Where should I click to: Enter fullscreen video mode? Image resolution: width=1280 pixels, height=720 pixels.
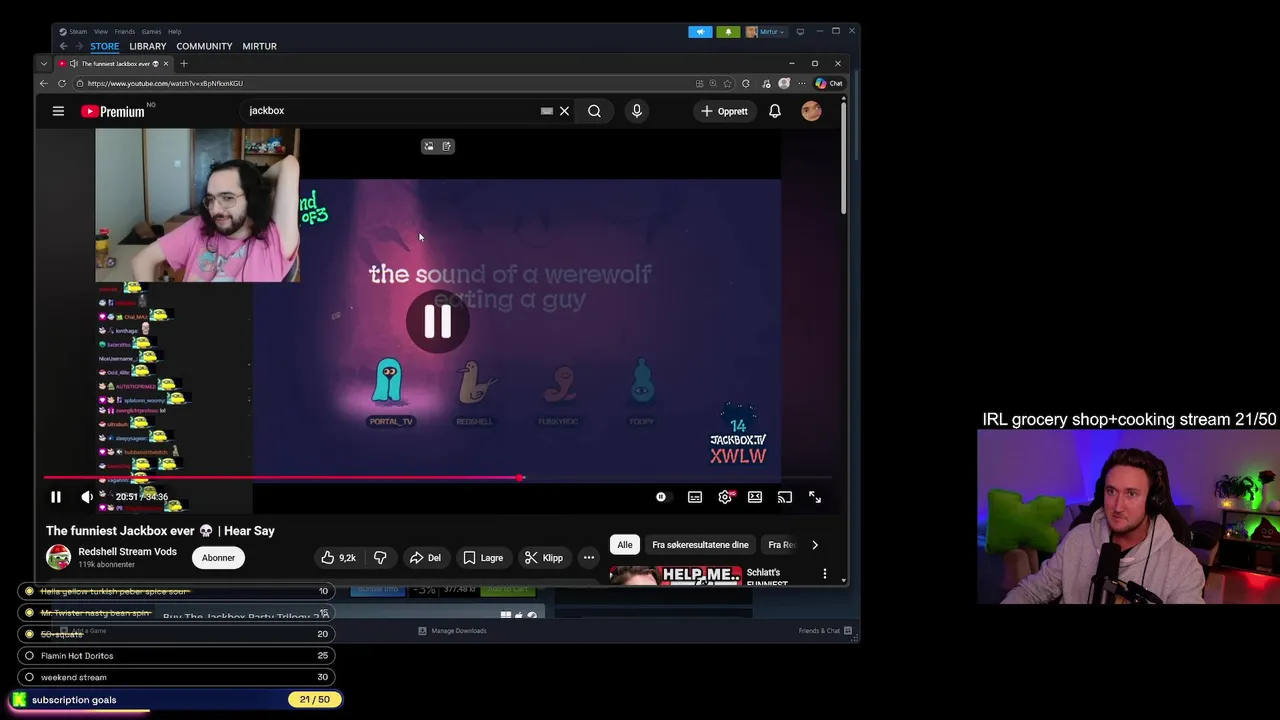pyautogui.click(x=815, y=497)
